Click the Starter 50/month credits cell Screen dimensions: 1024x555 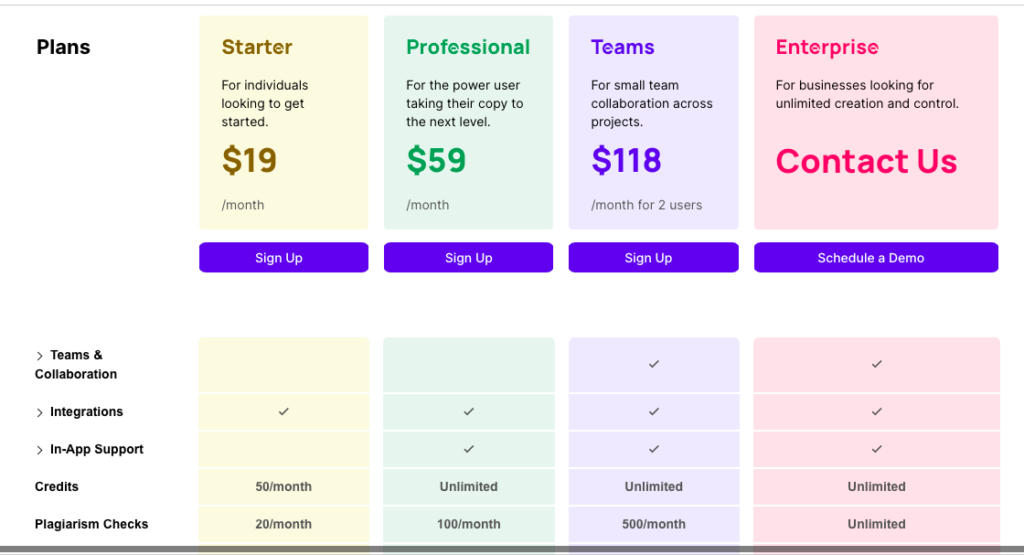coord(283,486)
